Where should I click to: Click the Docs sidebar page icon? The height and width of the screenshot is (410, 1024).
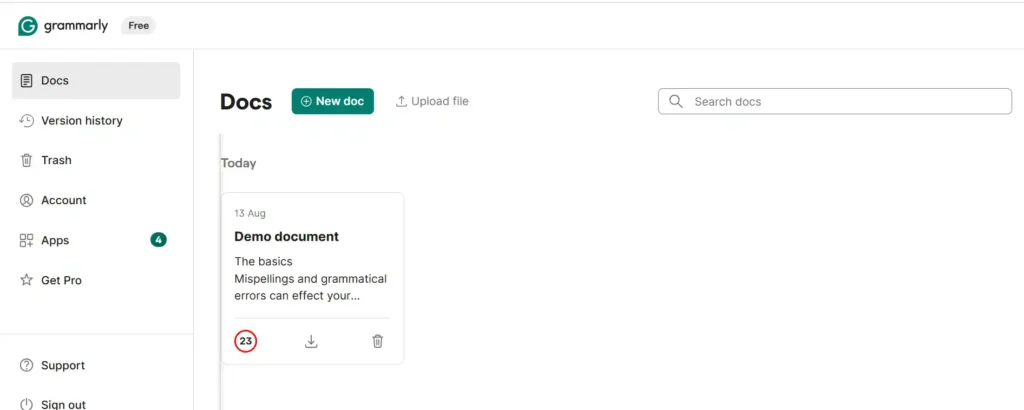point(26,81)
